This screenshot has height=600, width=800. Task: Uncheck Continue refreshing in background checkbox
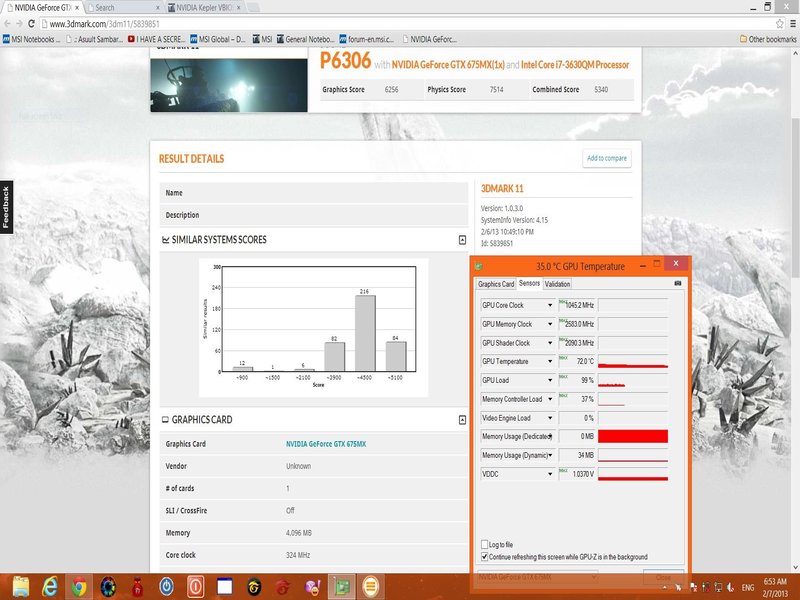(x=484, y=557)
